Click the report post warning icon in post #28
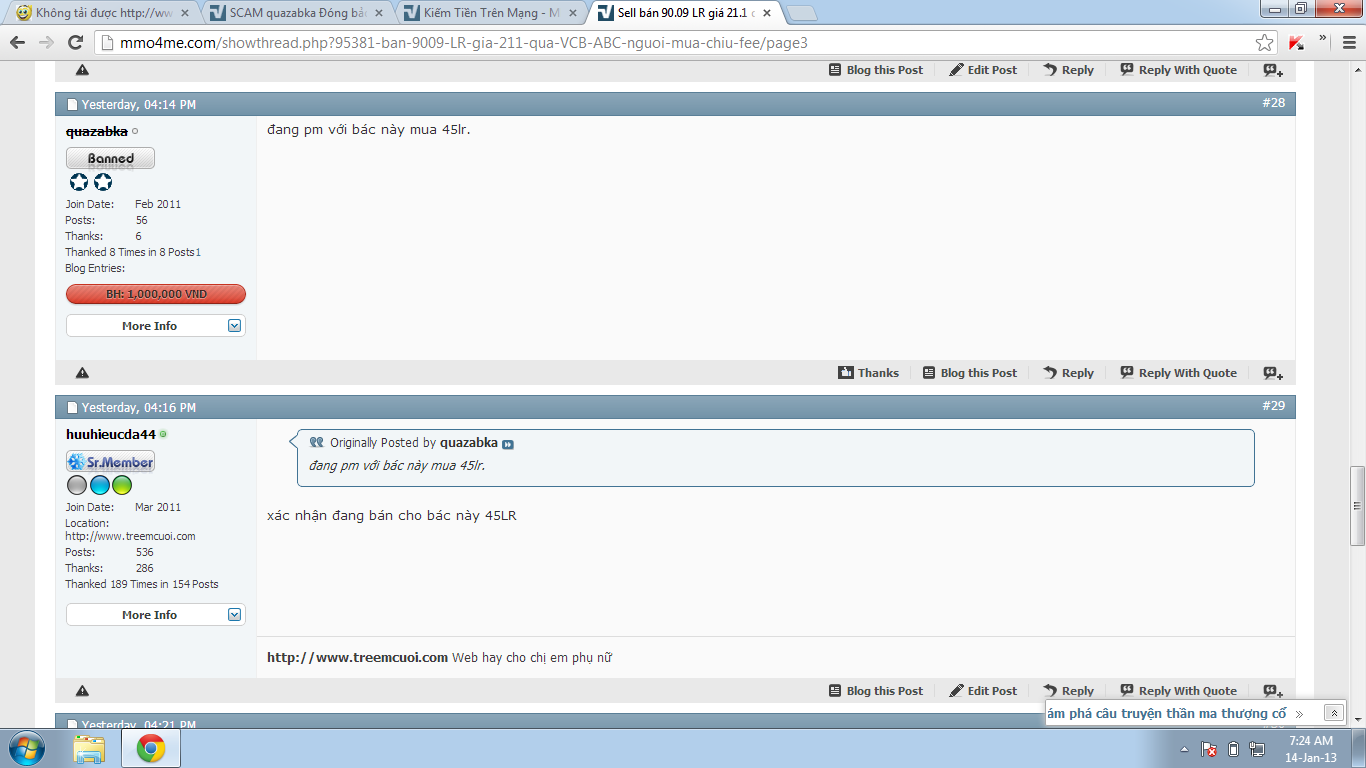The image size is (1366, 768). 82,373
